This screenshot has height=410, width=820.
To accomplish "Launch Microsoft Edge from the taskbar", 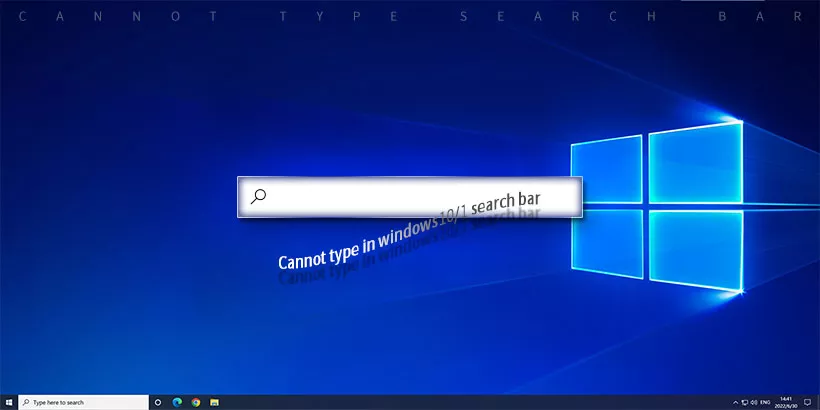I will [177, 402].
